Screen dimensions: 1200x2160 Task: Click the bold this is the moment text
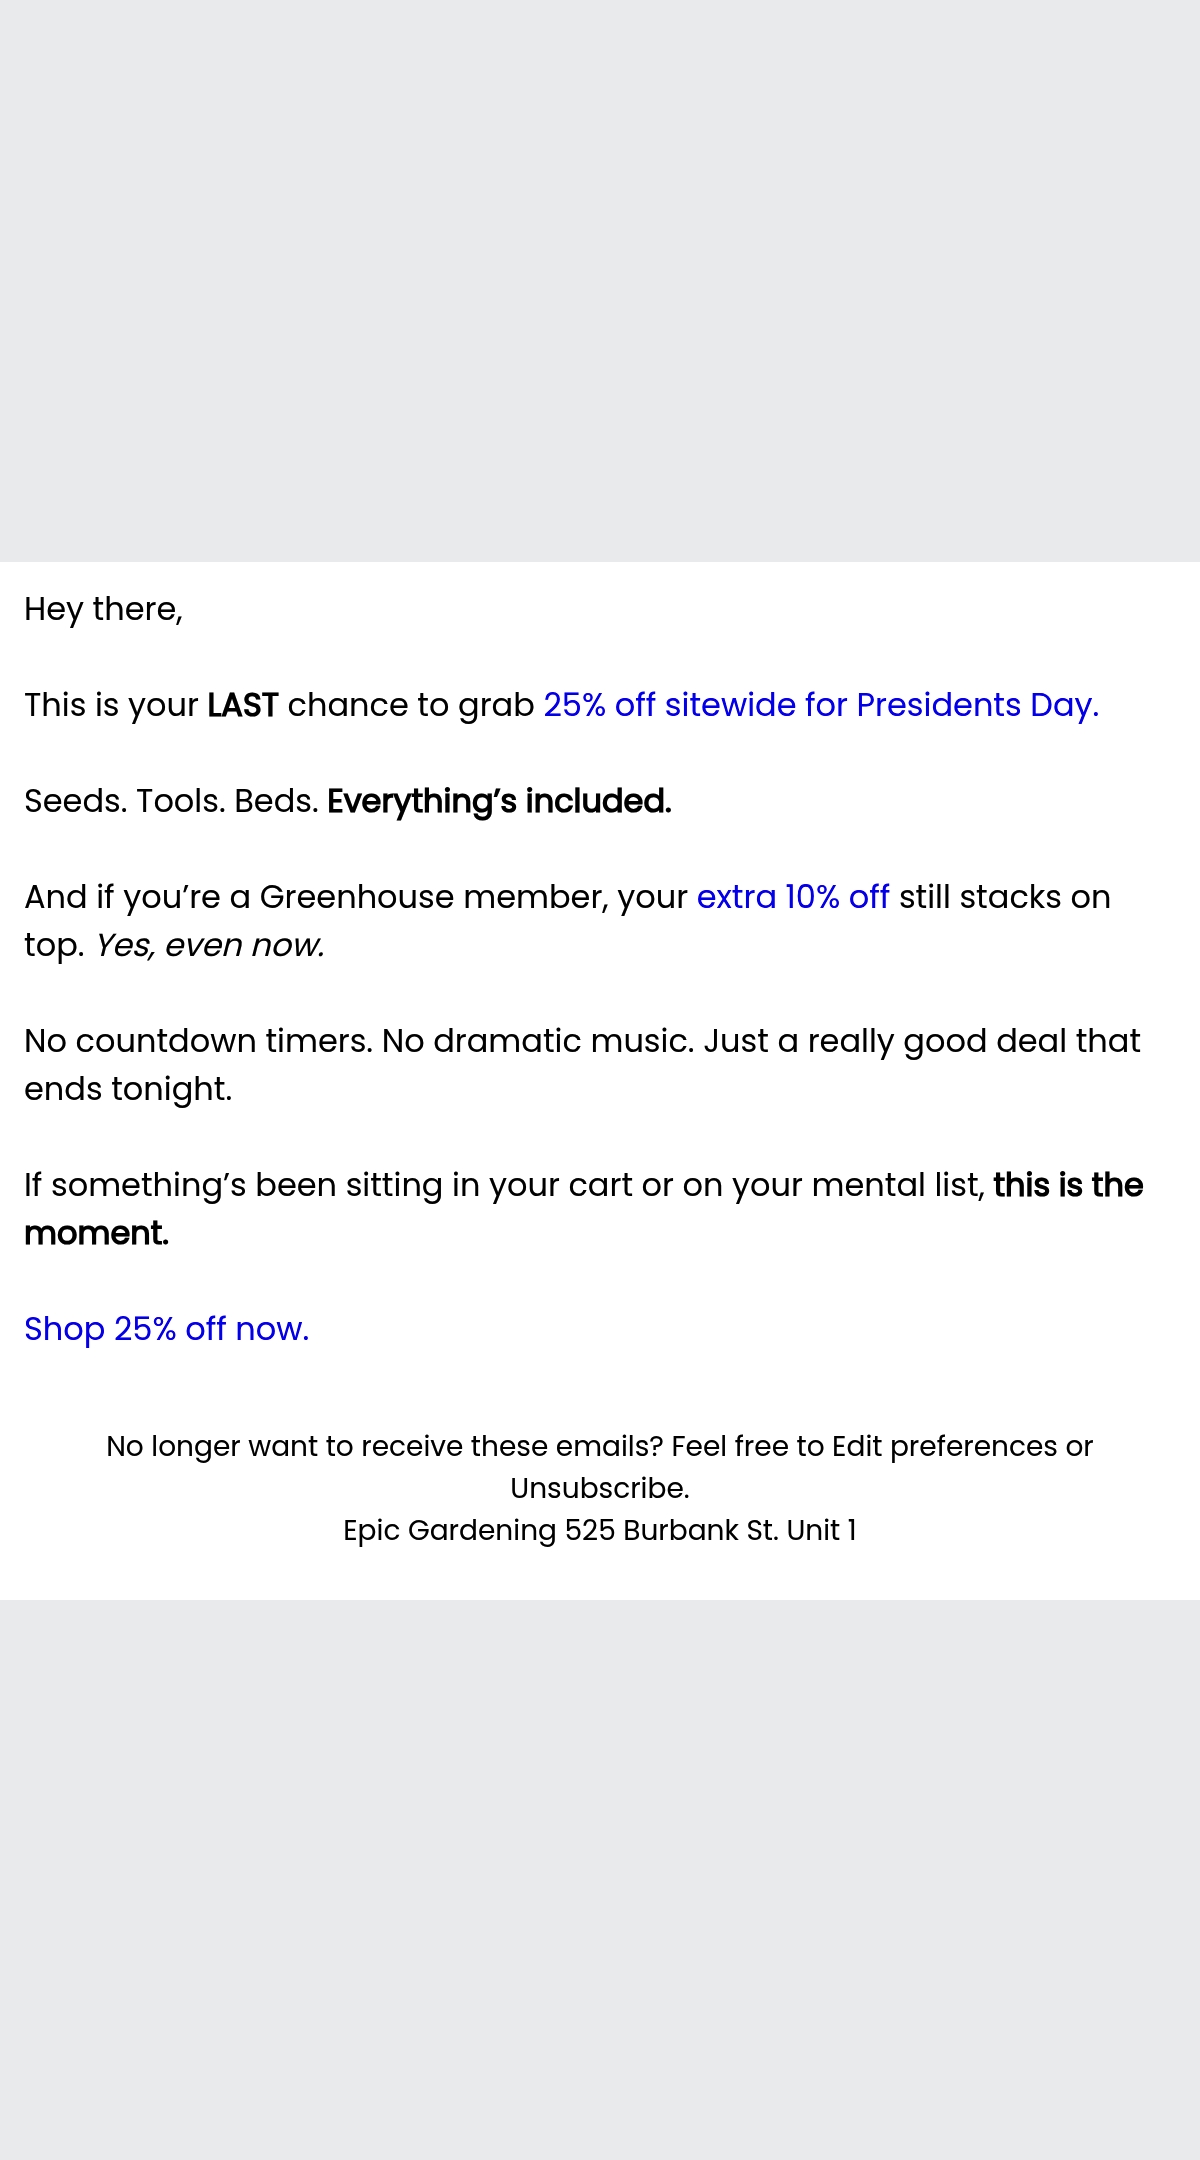[584, 1209]
